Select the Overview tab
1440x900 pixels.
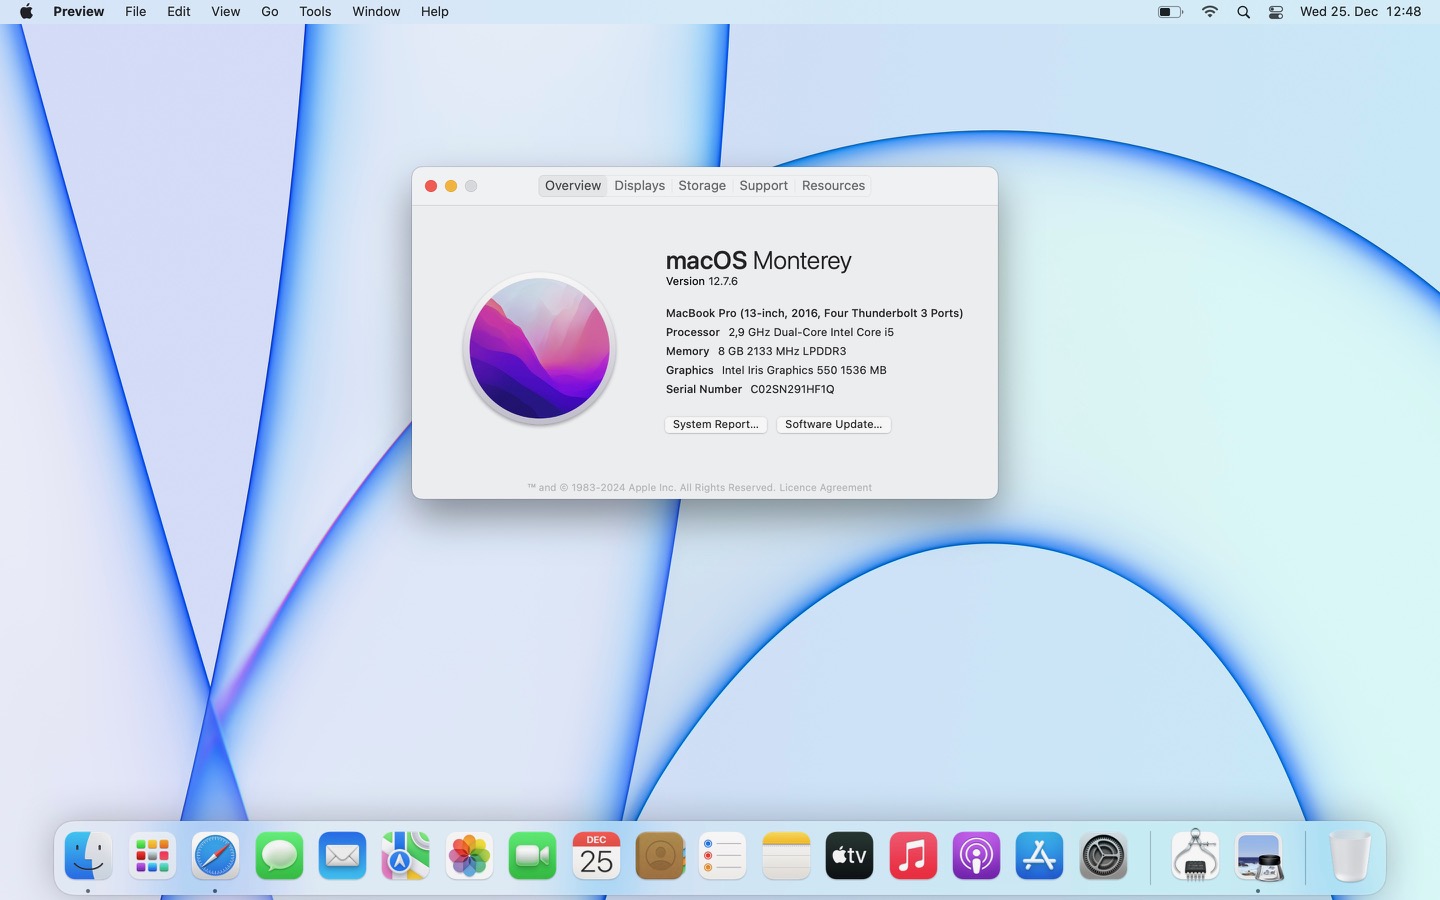(573, 186)
